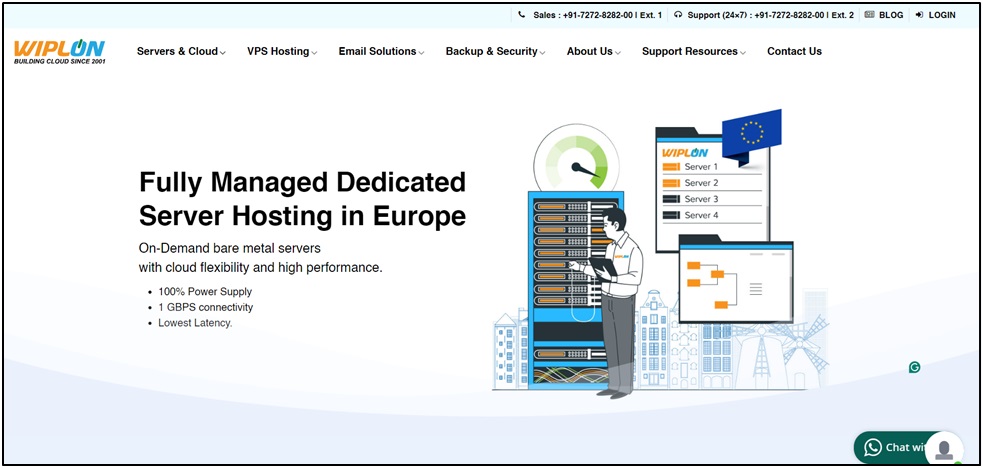Click the WhatsApp chat icon
The image size is (983, 468).
tap(873, 447)
